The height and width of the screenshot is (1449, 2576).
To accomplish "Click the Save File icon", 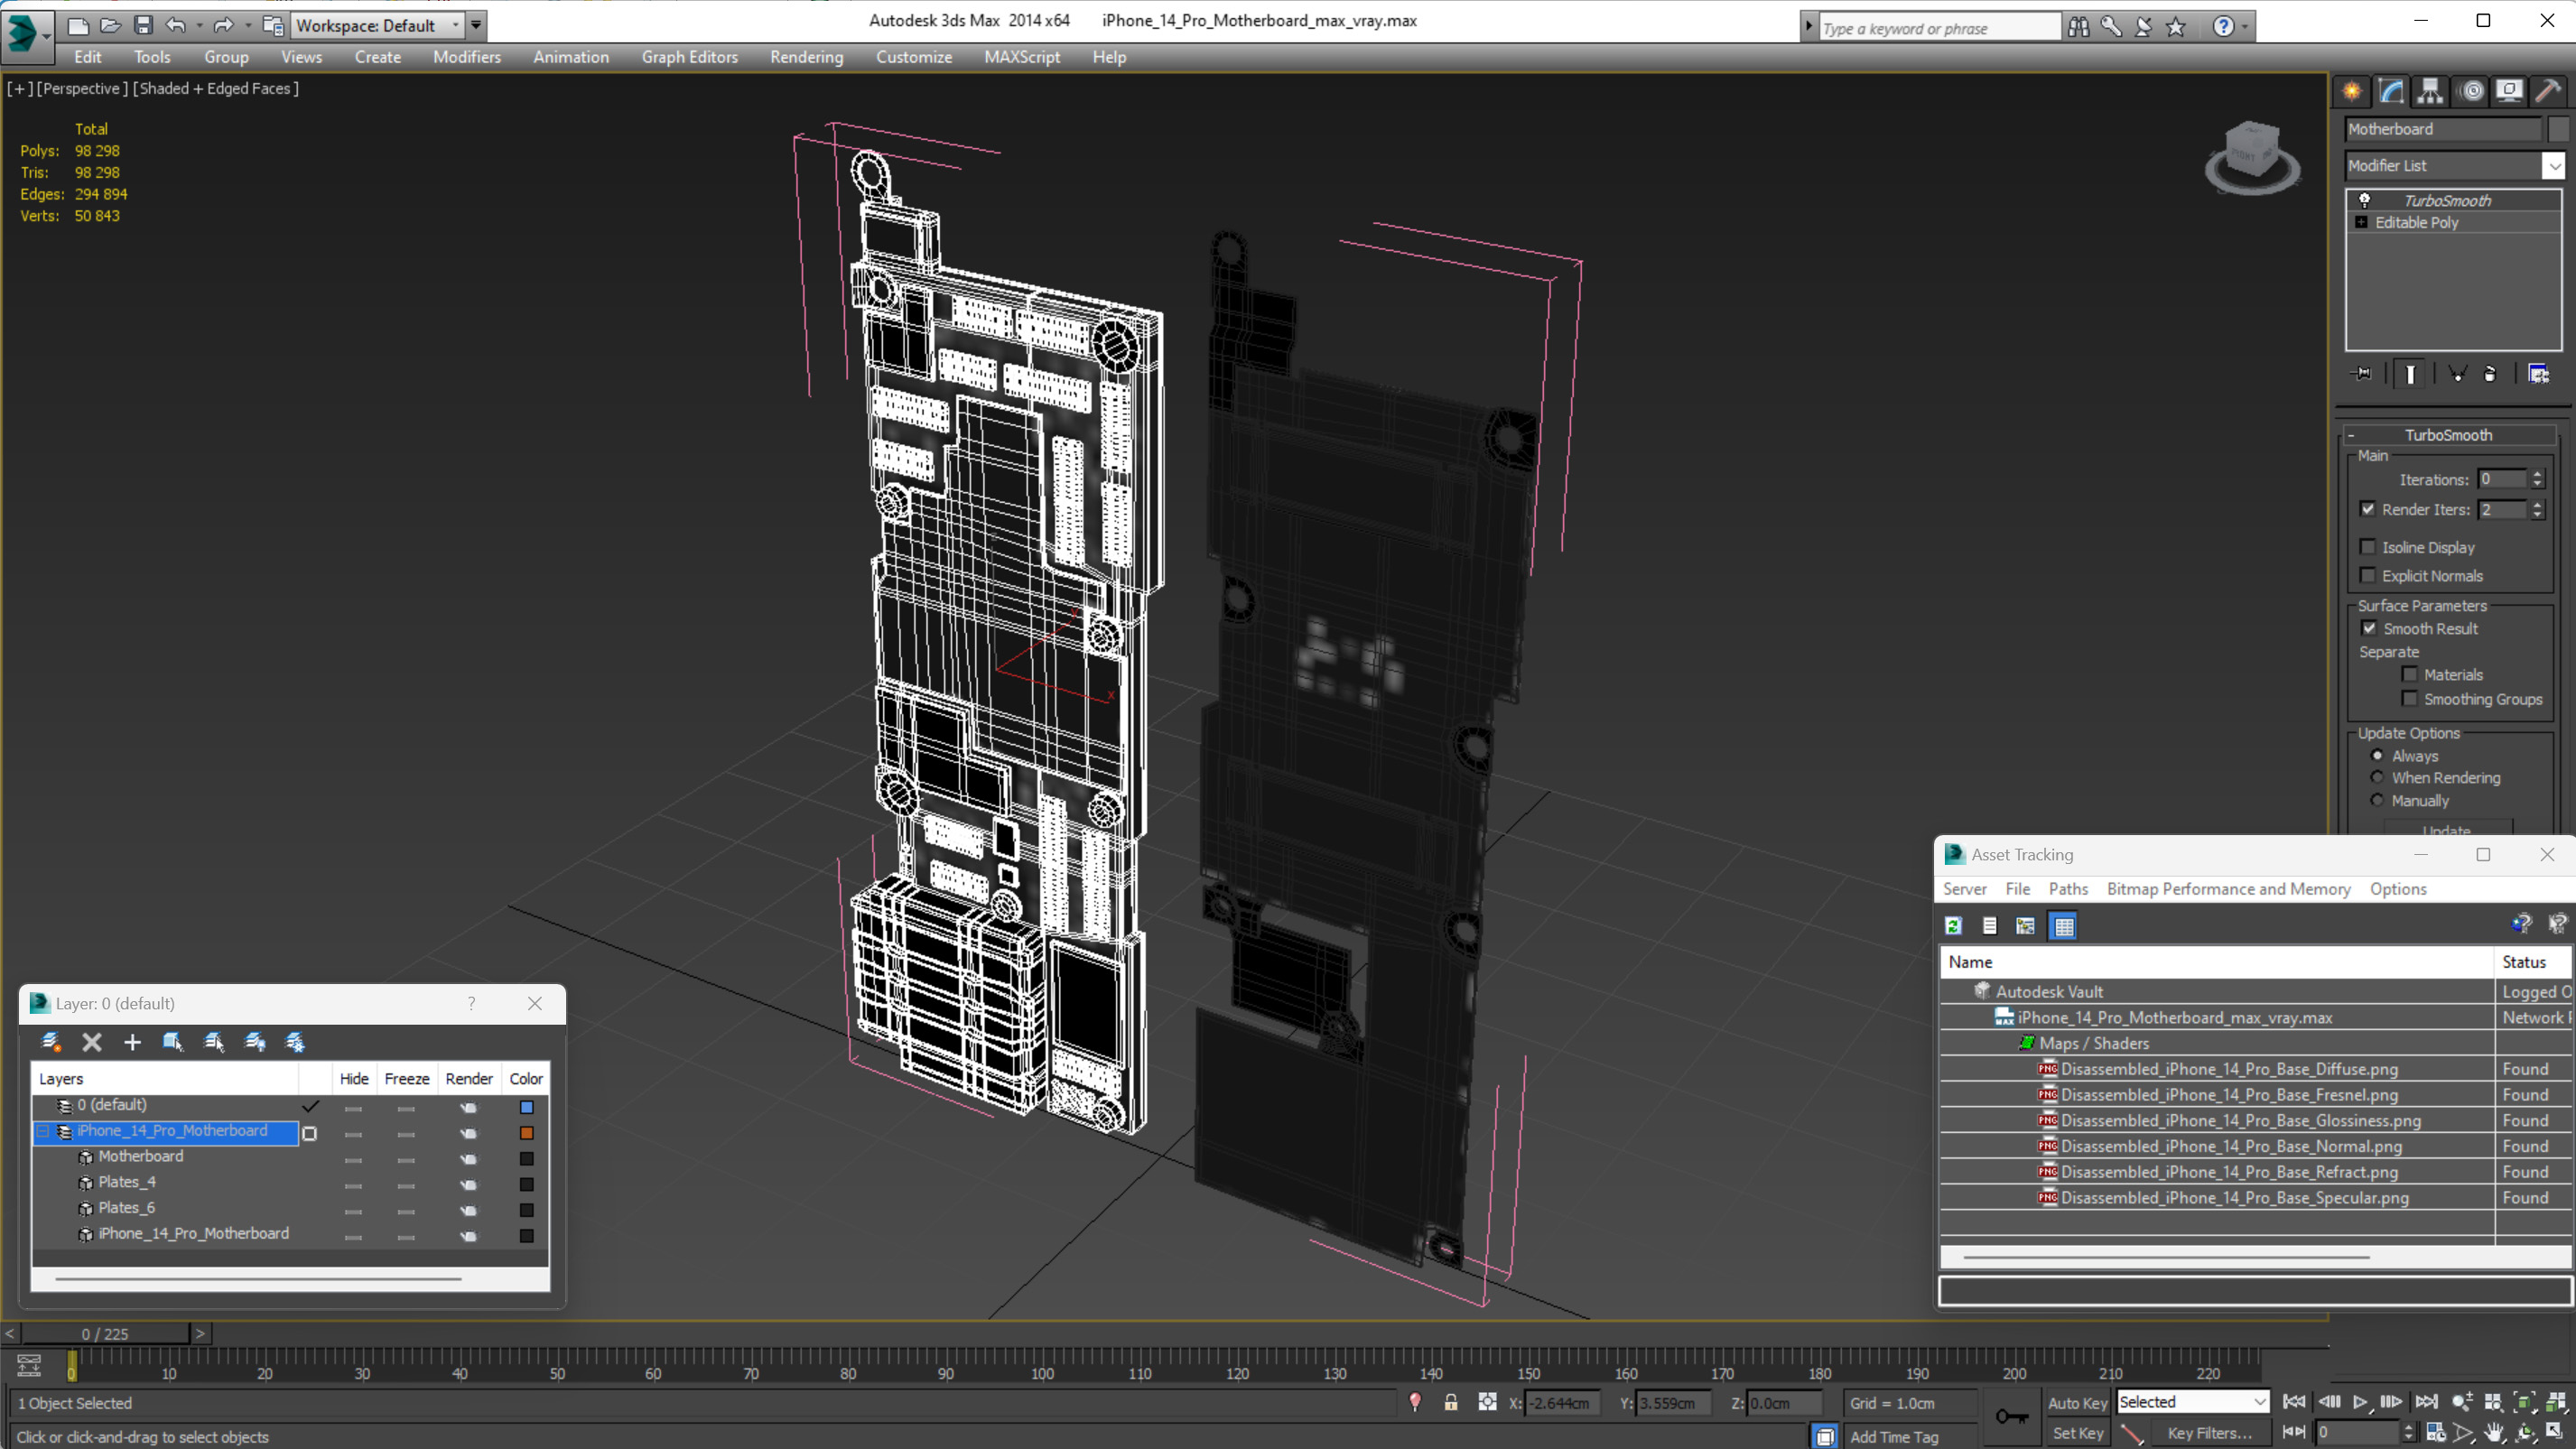I will (x=143, y=25).
